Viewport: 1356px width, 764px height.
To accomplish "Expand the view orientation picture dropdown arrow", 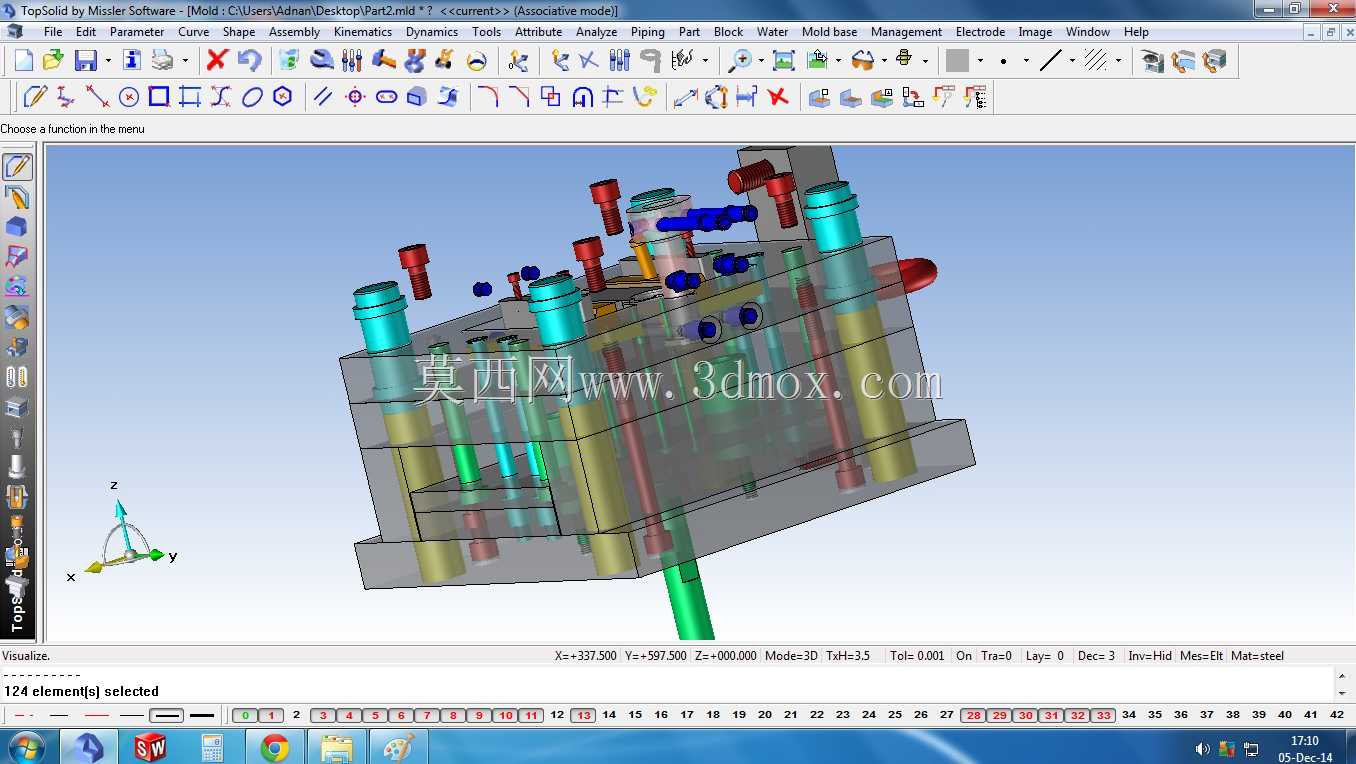I will [x=838, y=61].
